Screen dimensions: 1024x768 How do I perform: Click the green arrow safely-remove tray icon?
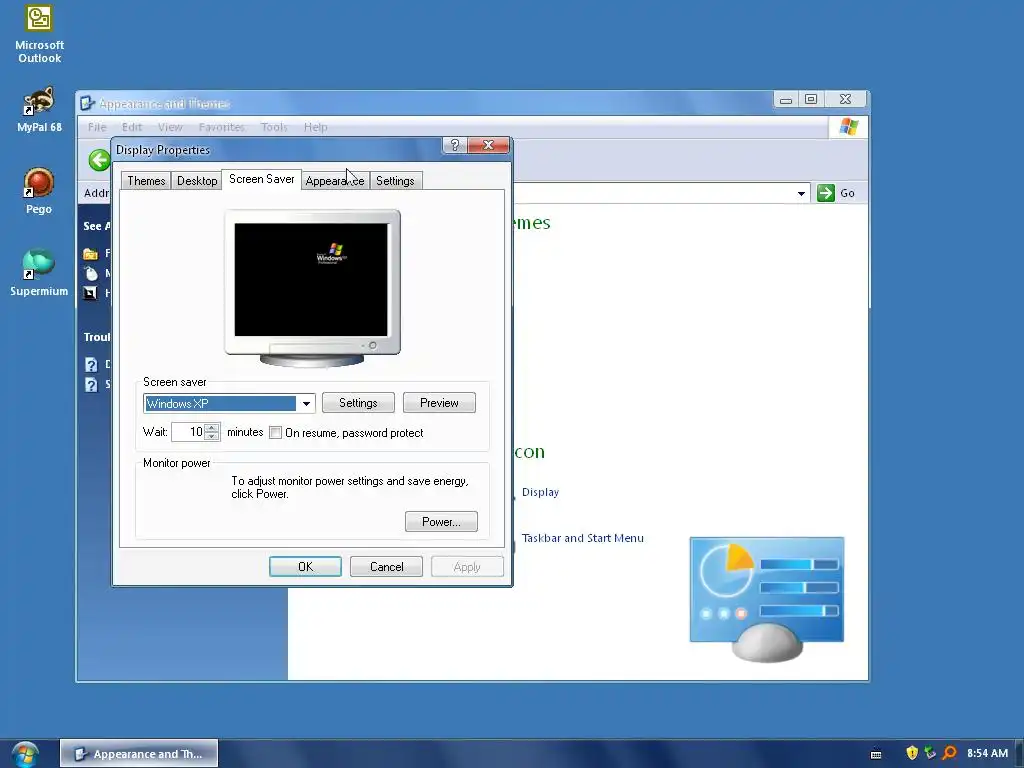tap(931, 753)
